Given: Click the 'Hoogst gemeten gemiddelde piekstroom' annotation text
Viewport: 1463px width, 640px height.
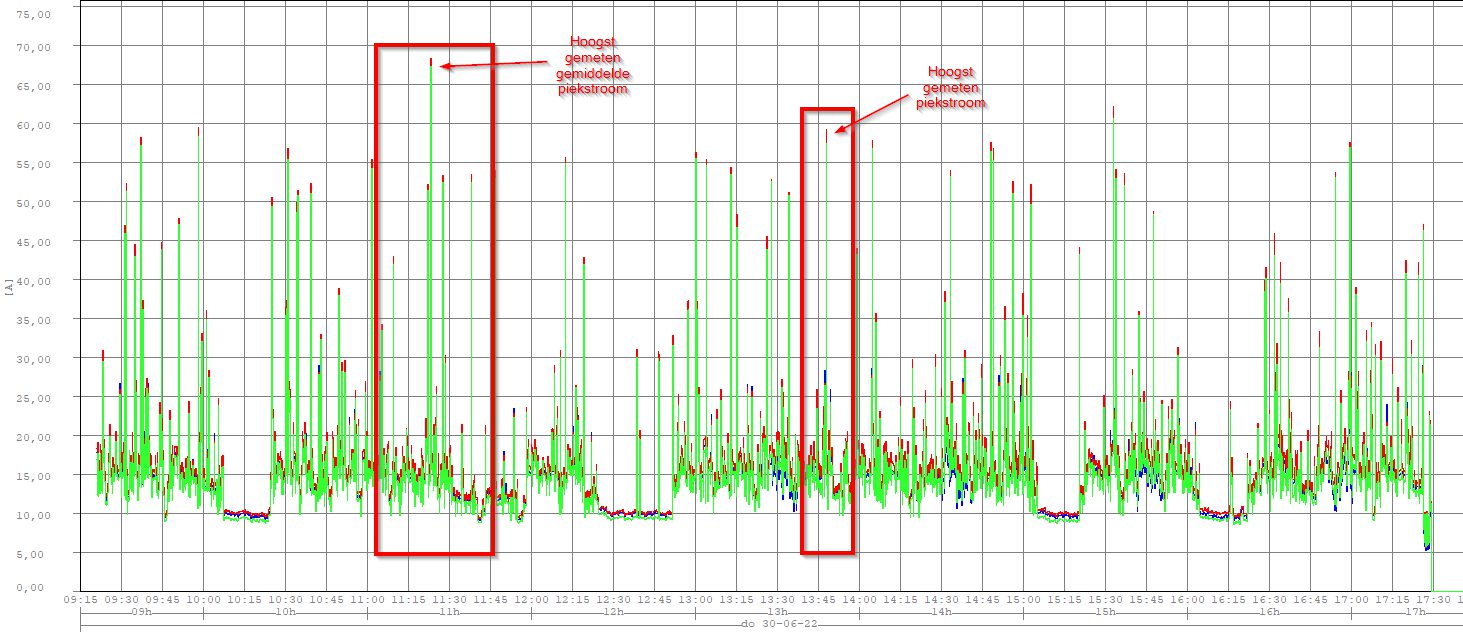Looking at the screenshot, I should pos(599,65).
